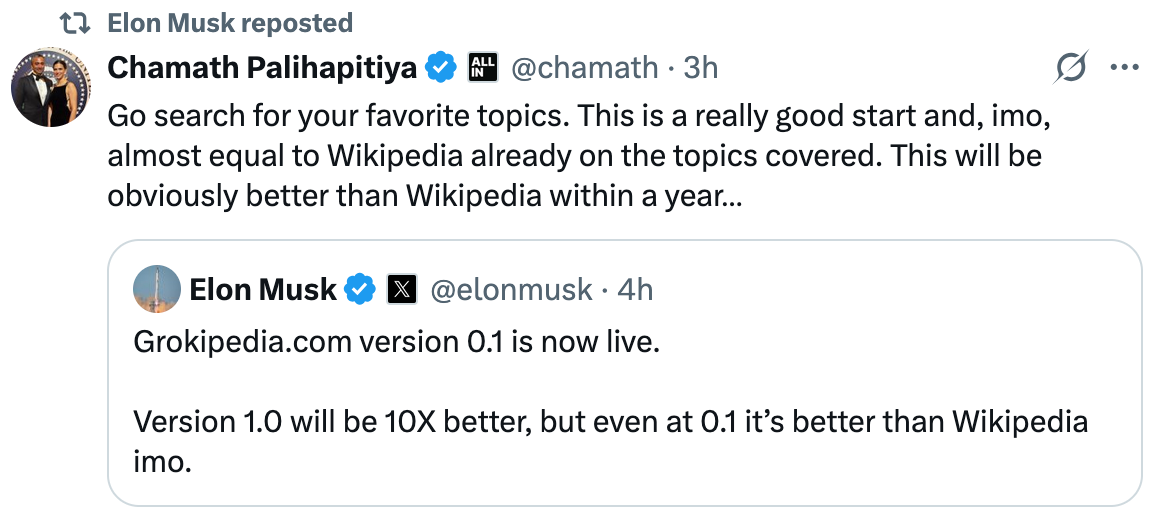Viewport: 1174px width, 522px height.
Task: Open the Chamath Palihapitiya display name
Action: [x=262, y=68]
